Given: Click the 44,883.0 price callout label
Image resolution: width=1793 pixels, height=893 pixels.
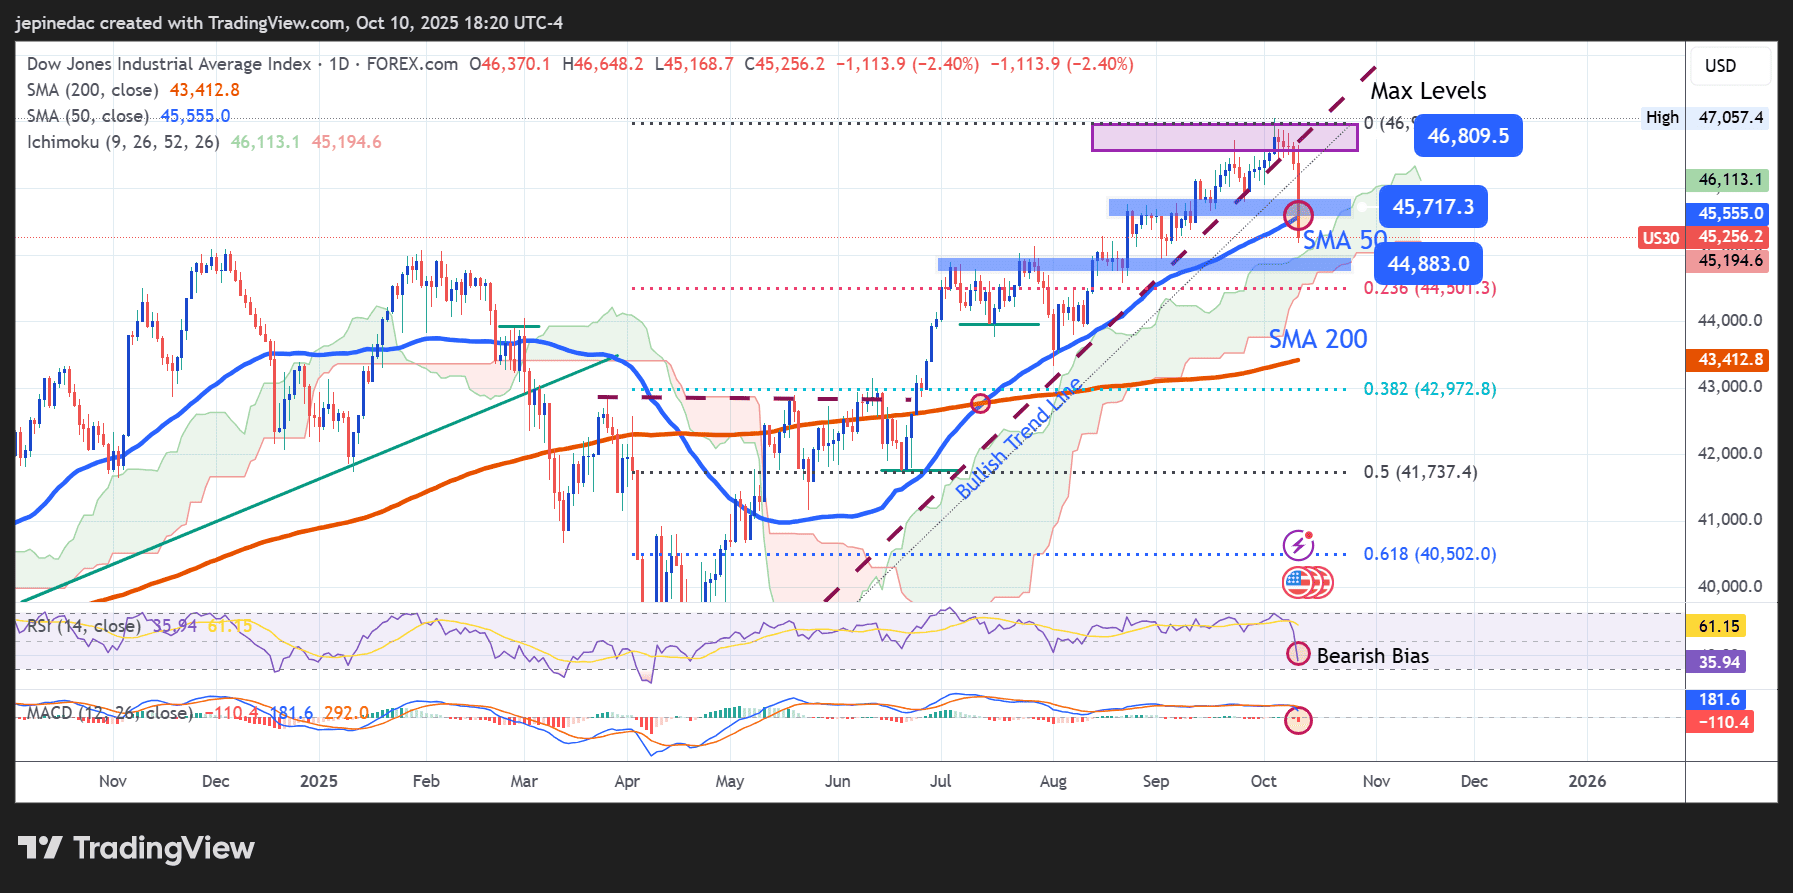Looking at the screenshot, I should pos(1428,264).
